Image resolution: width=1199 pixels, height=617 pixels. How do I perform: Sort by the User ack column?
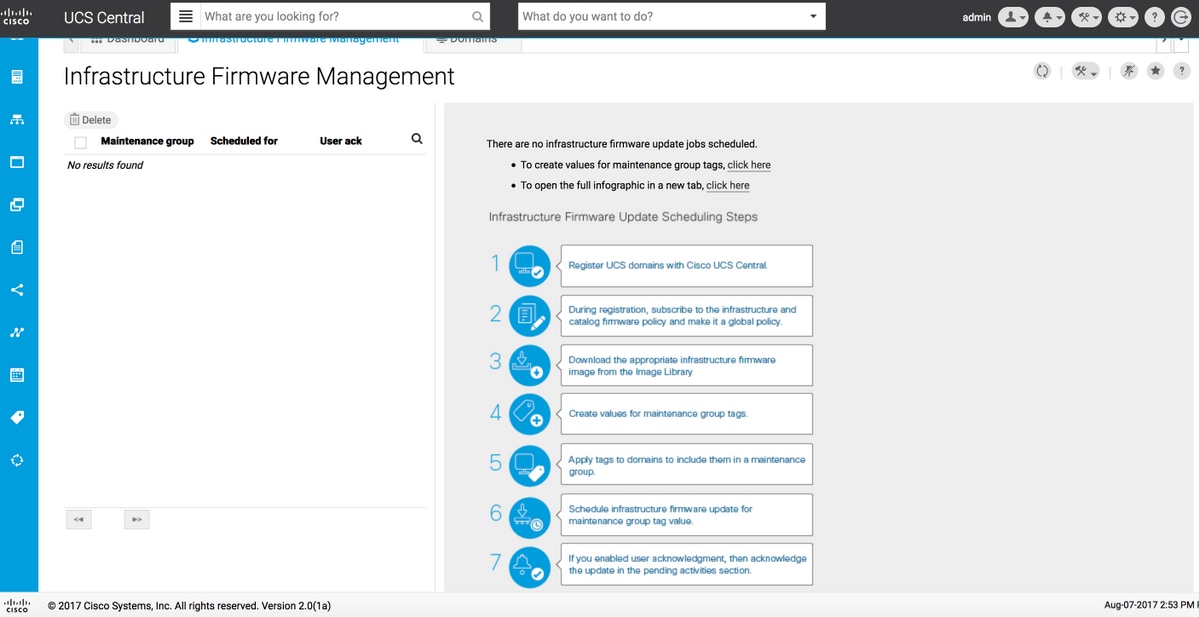point(341,141)
